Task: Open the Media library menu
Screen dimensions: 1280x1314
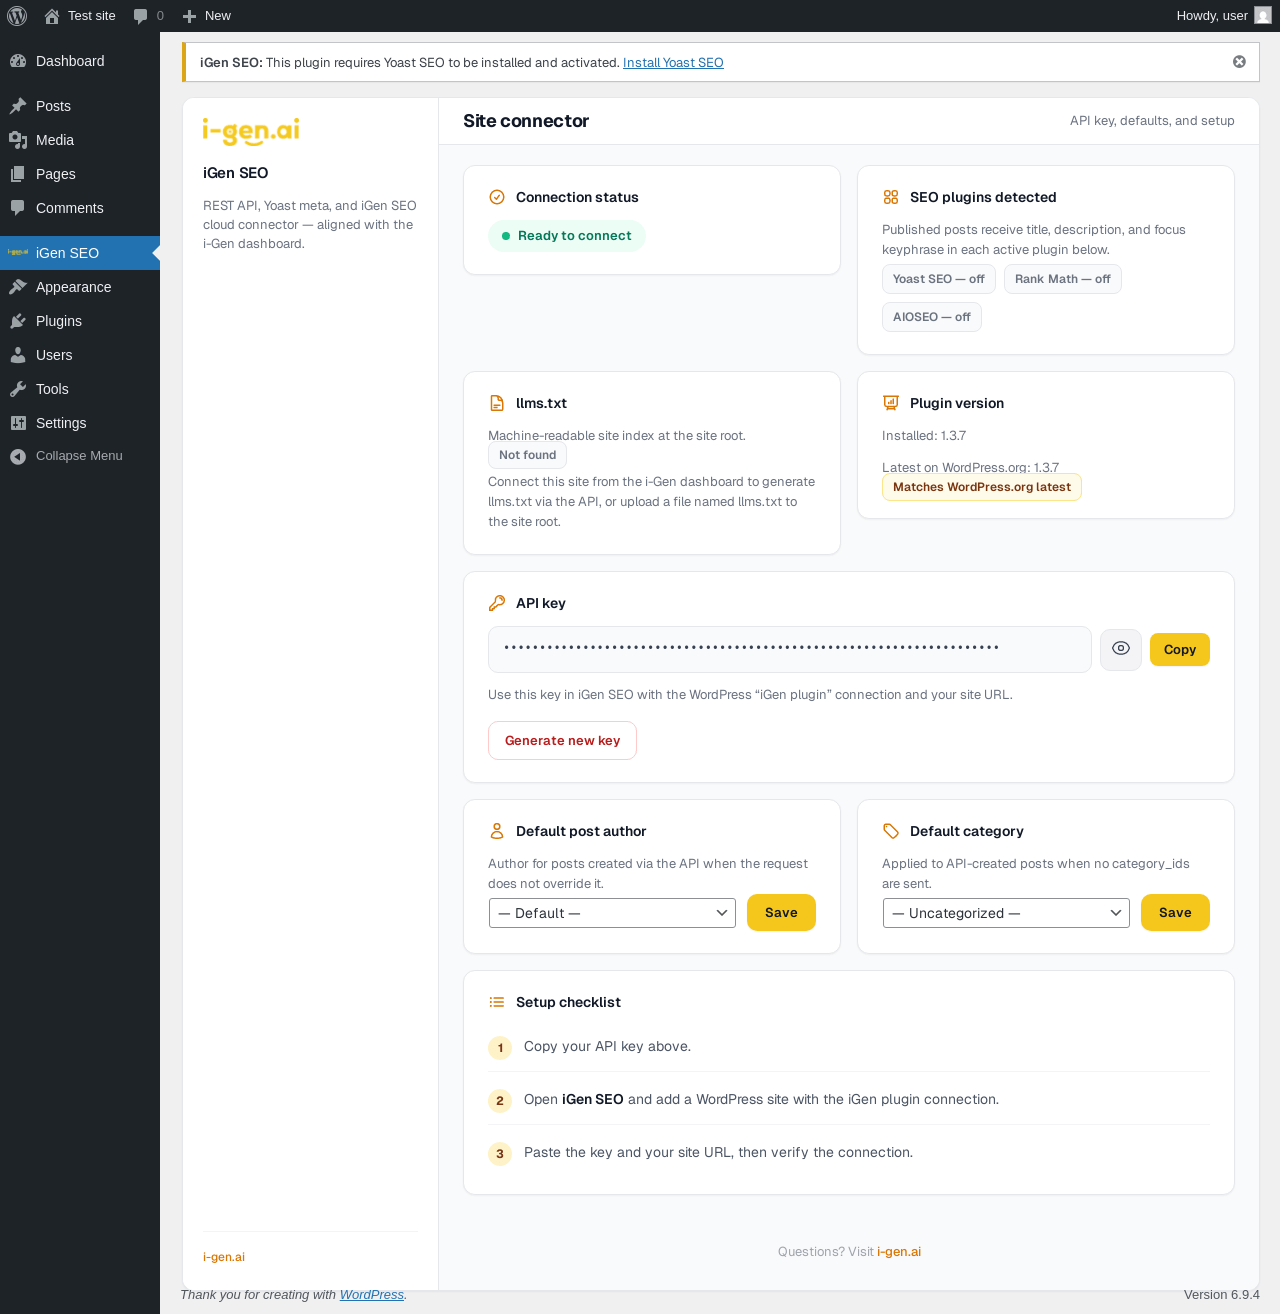Action: tap(80, 140)
